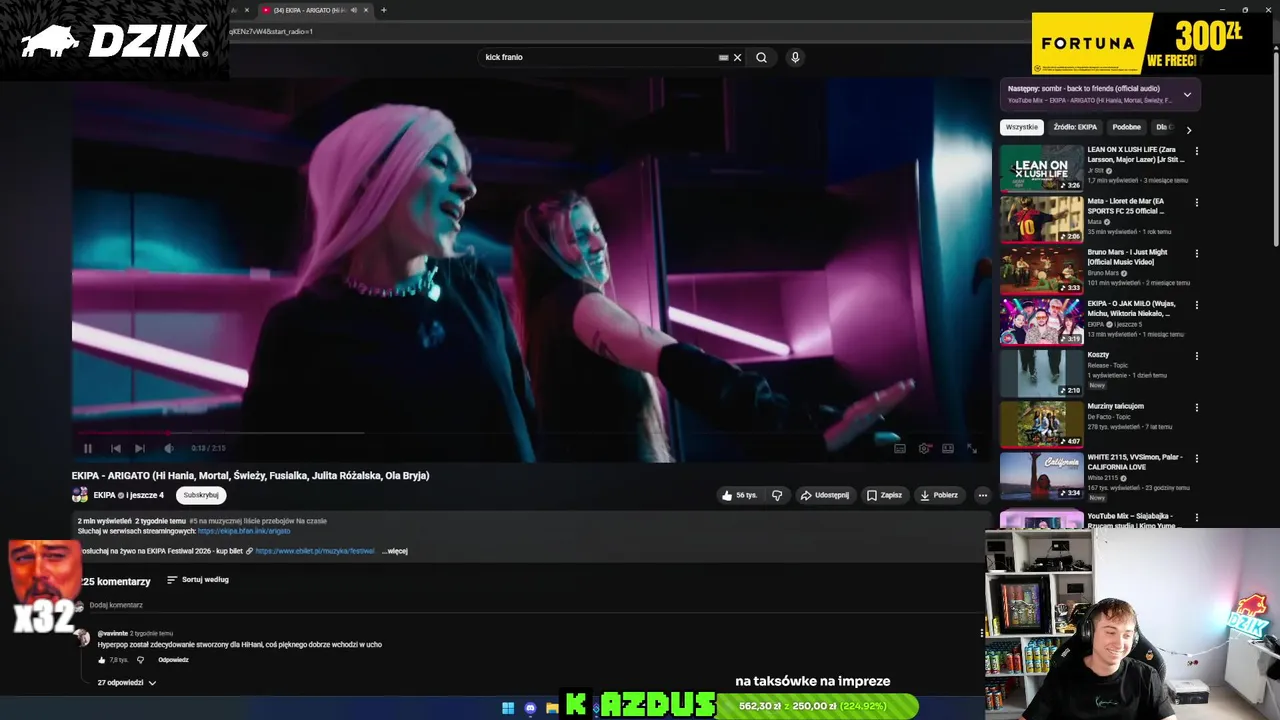
Task: Select the Podobne filter chip
Action: click(1126, 127)
